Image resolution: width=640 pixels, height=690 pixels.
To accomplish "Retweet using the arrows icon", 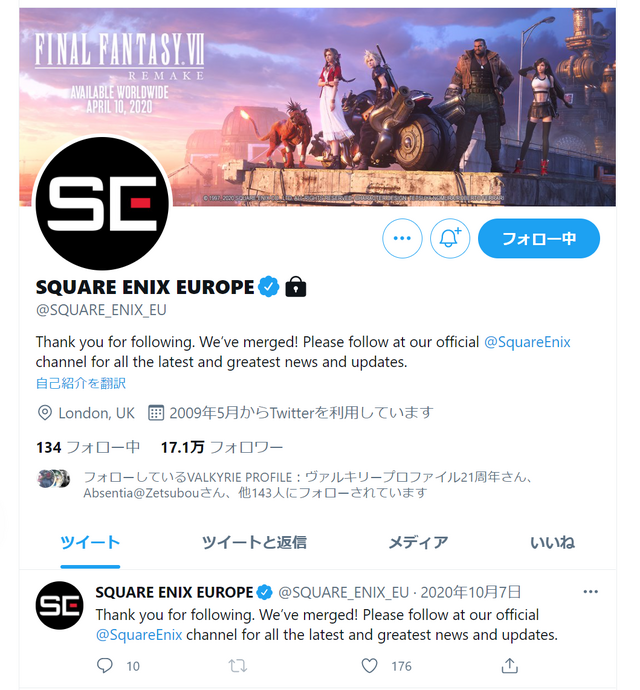I will tap(238, 666).
